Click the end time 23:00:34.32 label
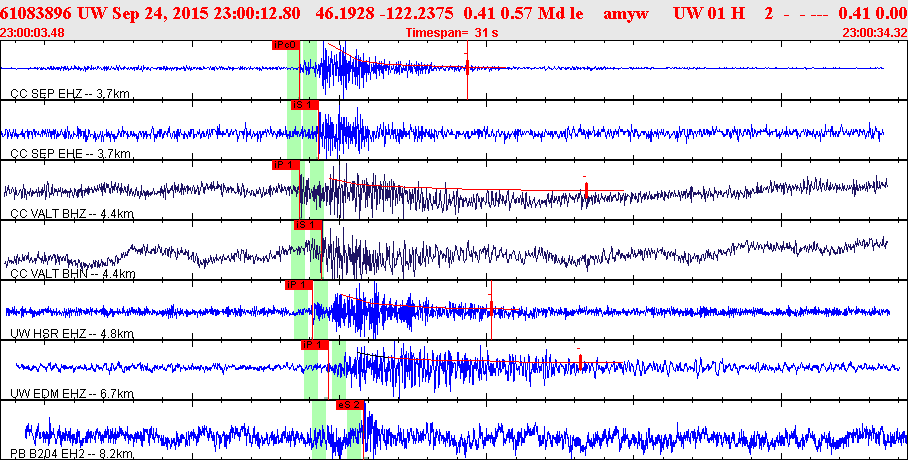The height and width of the screenshot is (460, 908). click(x=874, y=33)
